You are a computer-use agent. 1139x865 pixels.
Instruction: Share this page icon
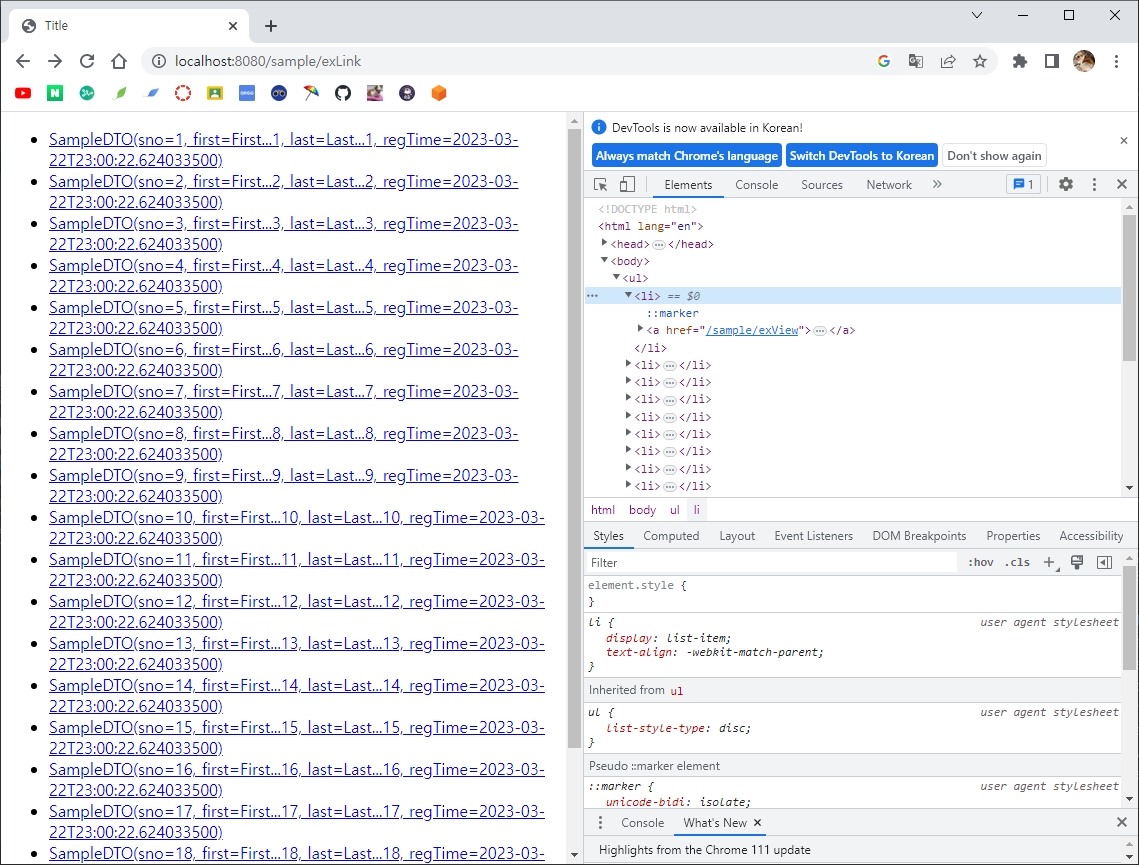[x=948, y=61]
